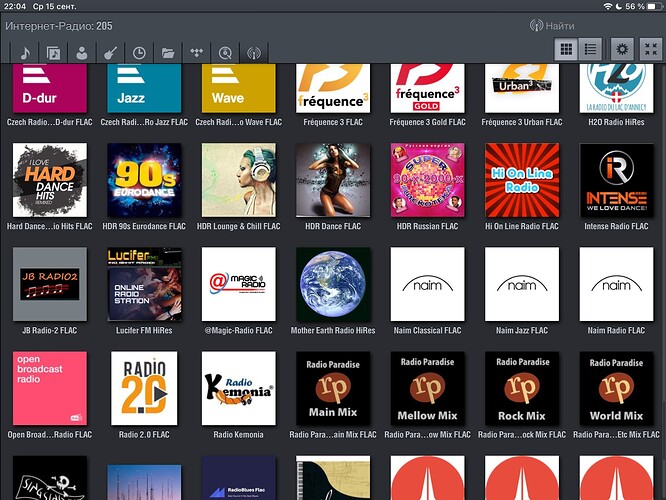Open the genres guitar icon tab

tap(110, 53)
